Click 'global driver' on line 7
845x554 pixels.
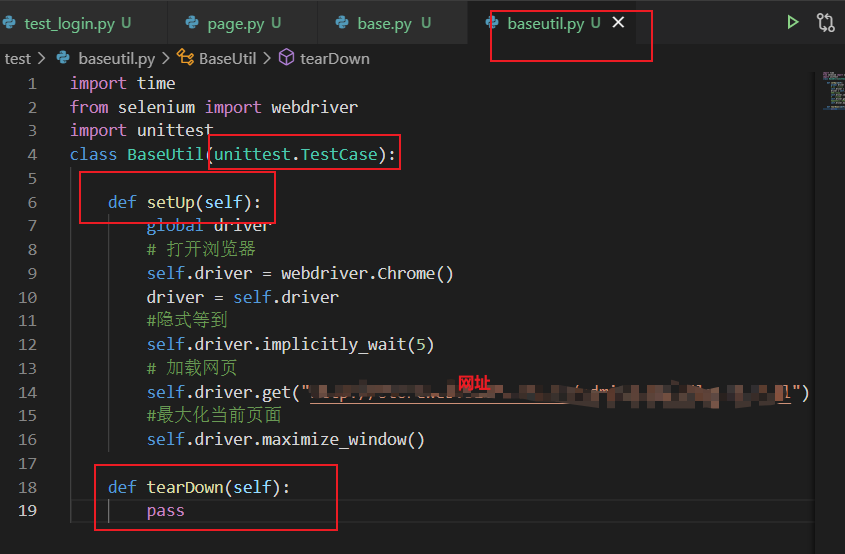pyautogui.click(x=208, y=226)
